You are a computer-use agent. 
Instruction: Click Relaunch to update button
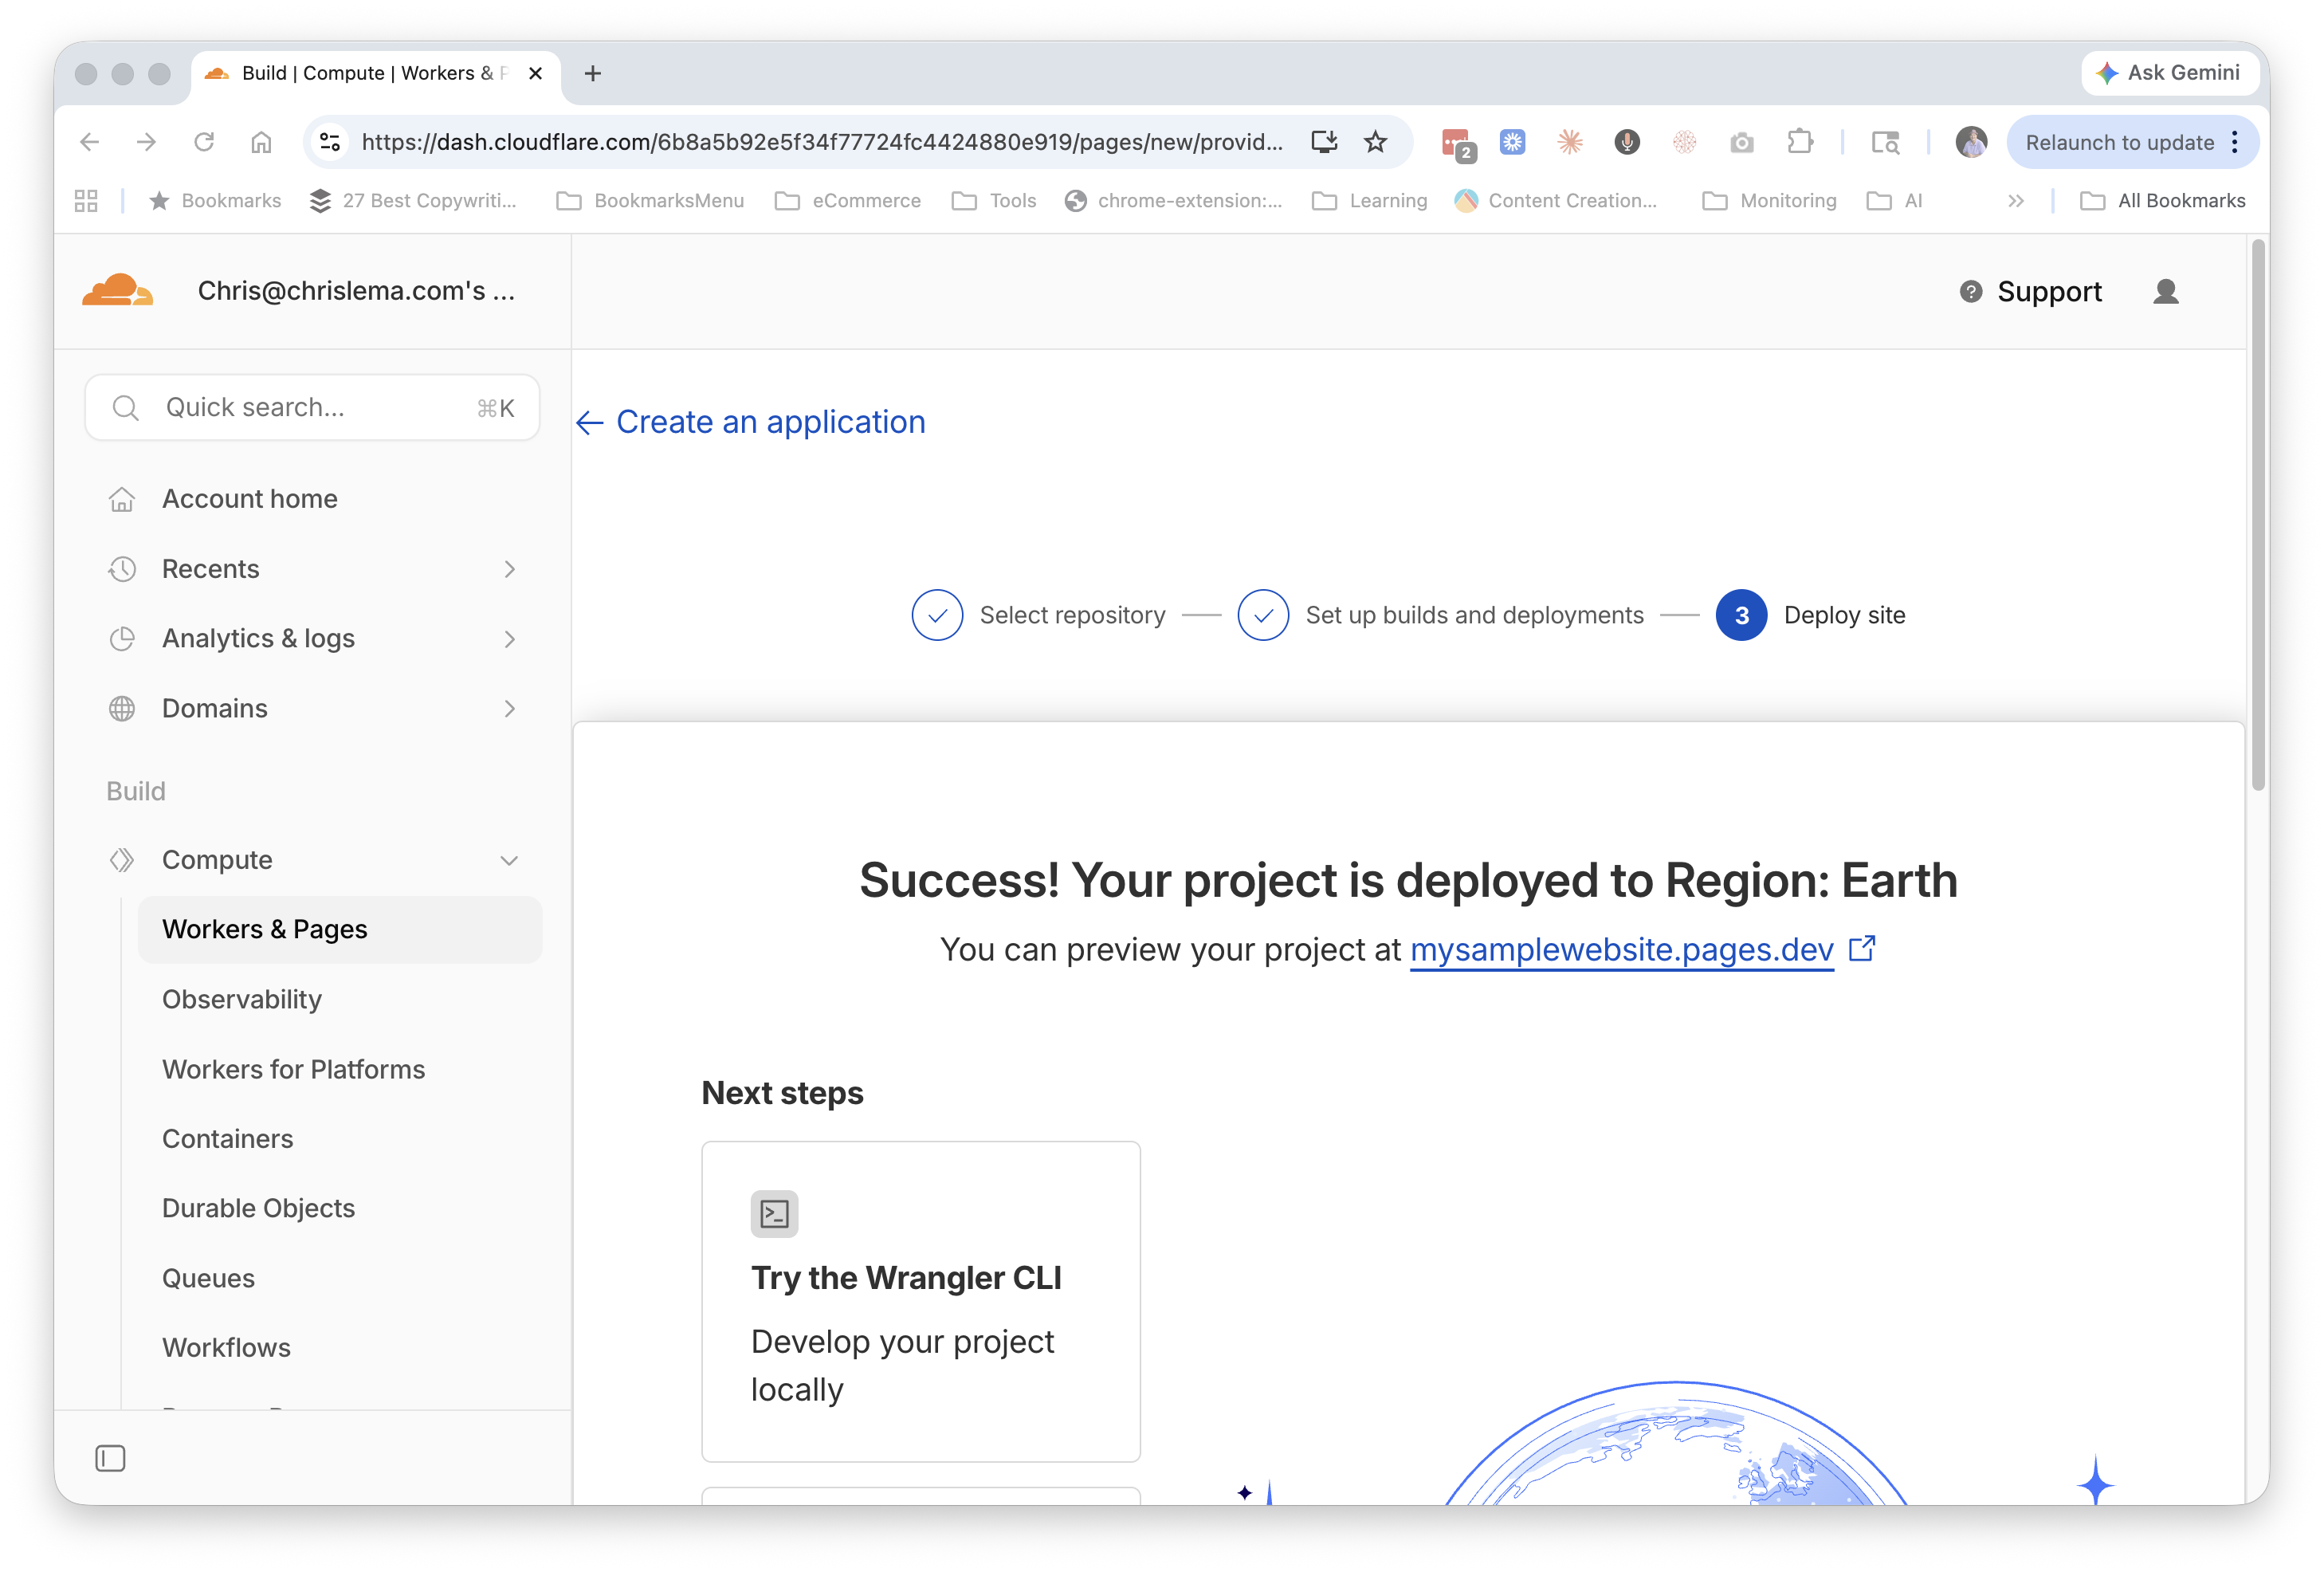click(2119, 142)
